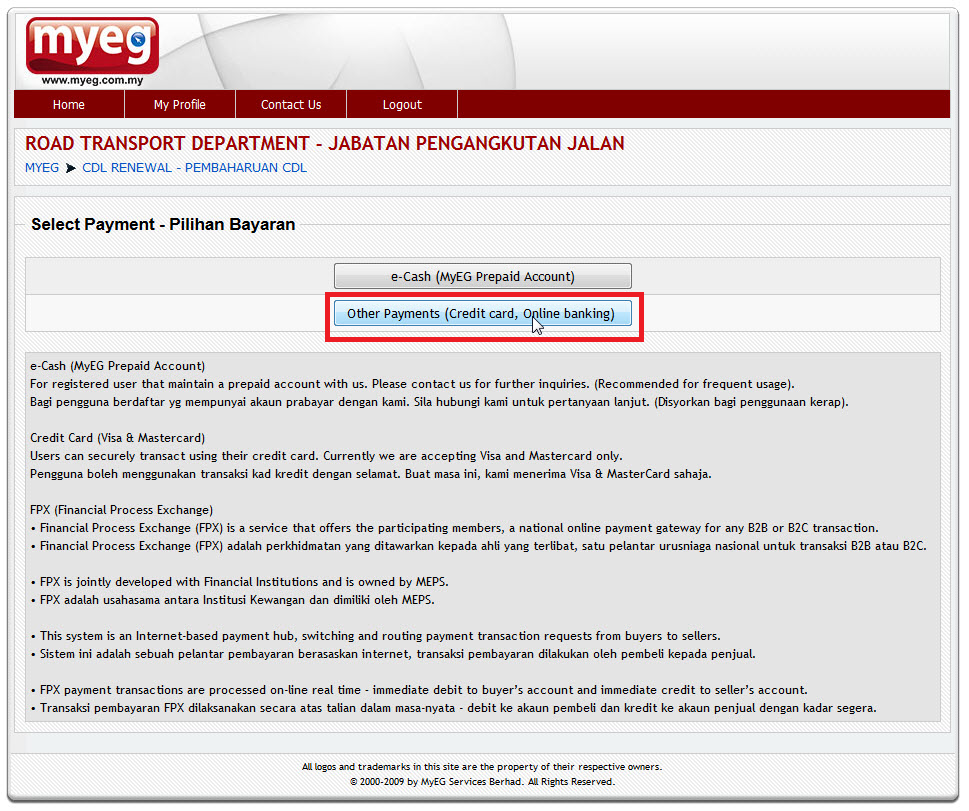
Task: Click the logos and trademarks footer notice
Action: point(482,767)
